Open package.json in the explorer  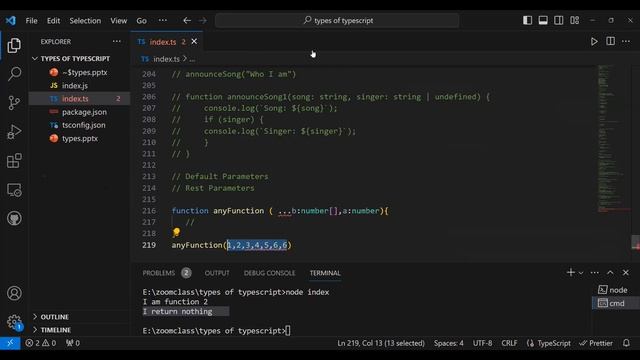tap(80, 112)
